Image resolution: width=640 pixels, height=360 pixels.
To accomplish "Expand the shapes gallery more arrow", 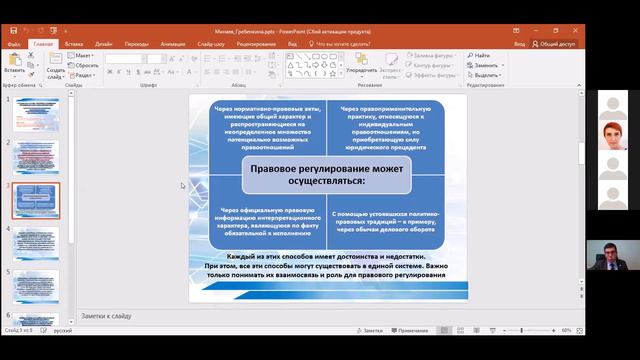I will tap(341, 74).
